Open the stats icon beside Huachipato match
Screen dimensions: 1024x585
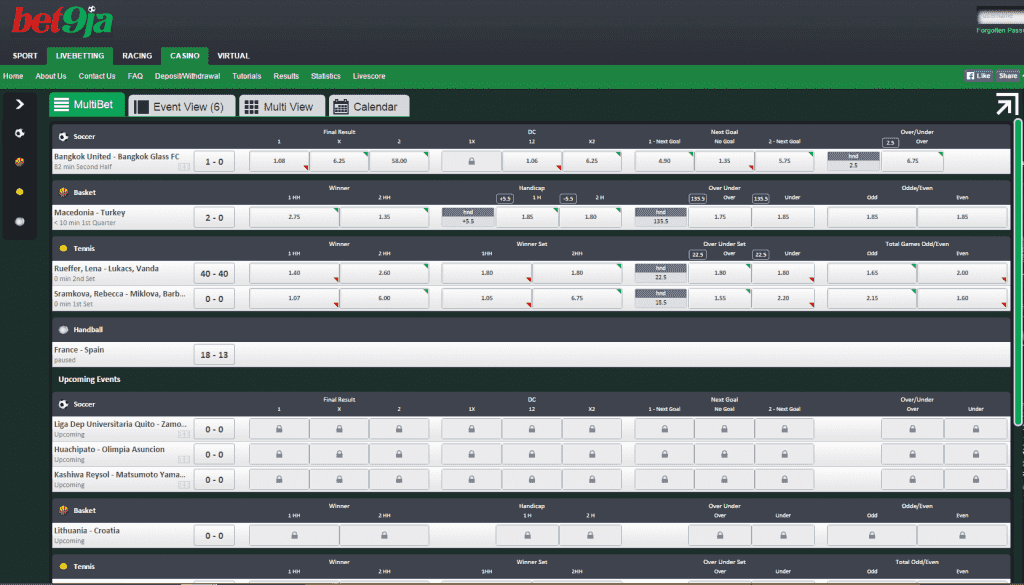click(x=184, y=460)
